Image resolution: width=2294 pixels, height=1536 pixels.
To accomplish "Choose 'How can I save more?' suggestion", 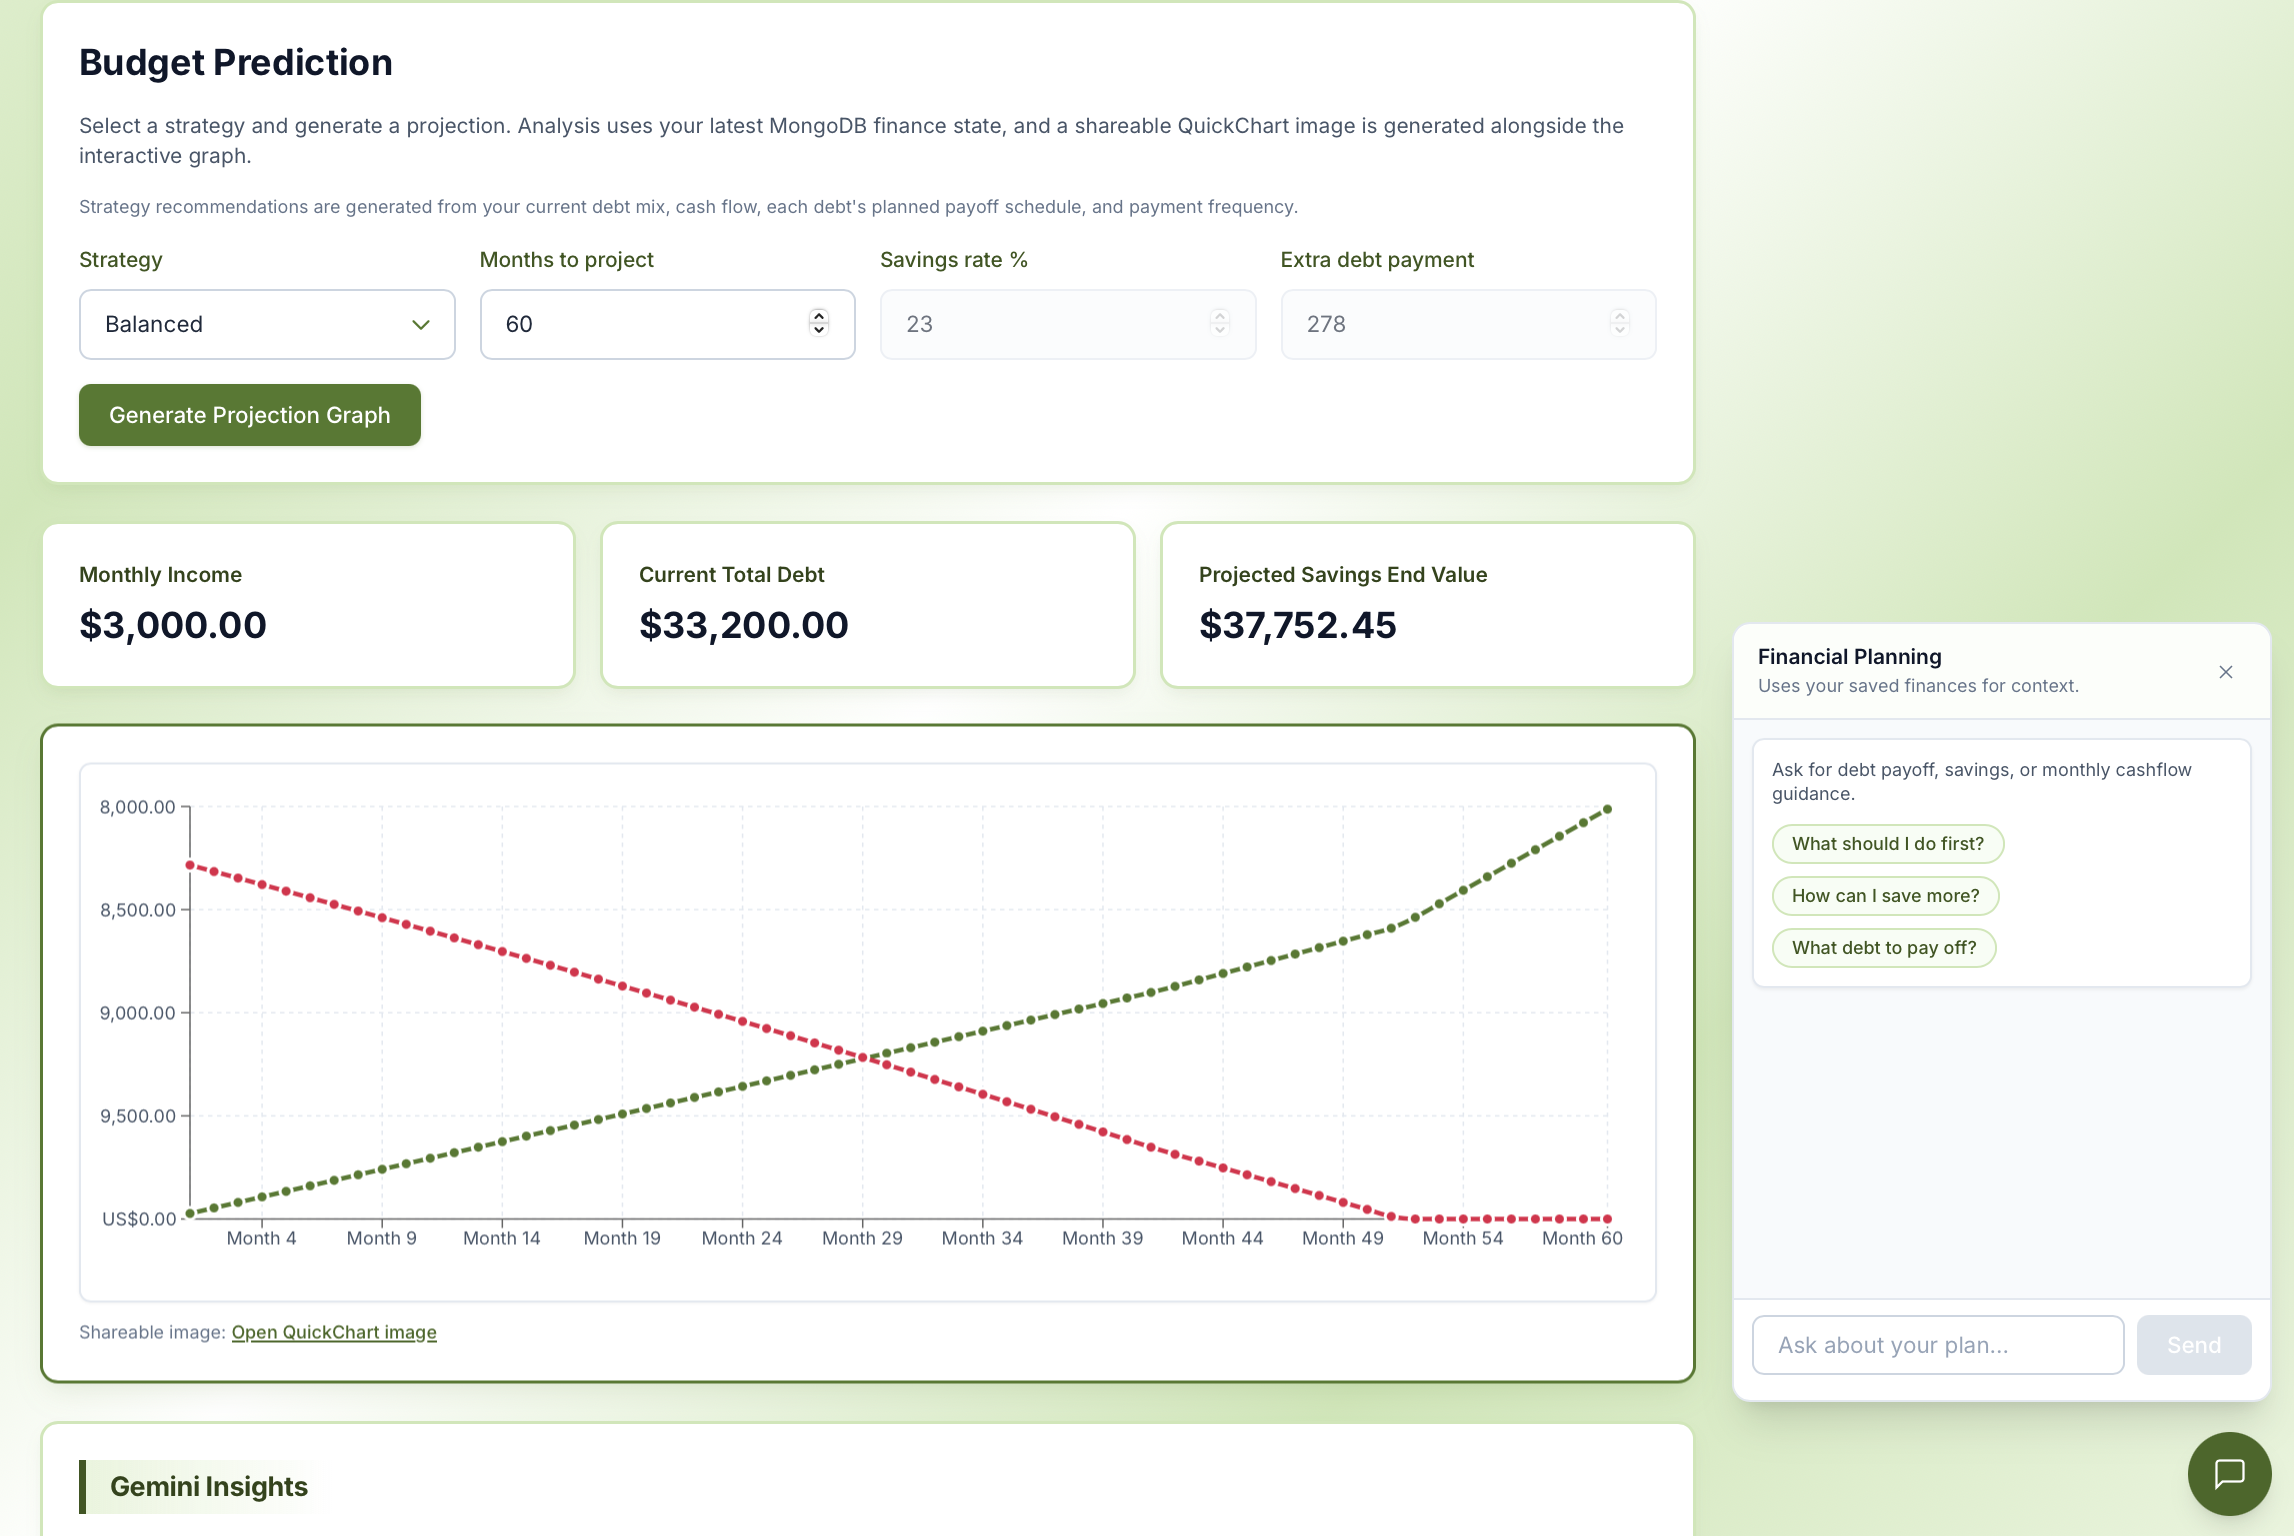I will click(x=1885, y=896).
